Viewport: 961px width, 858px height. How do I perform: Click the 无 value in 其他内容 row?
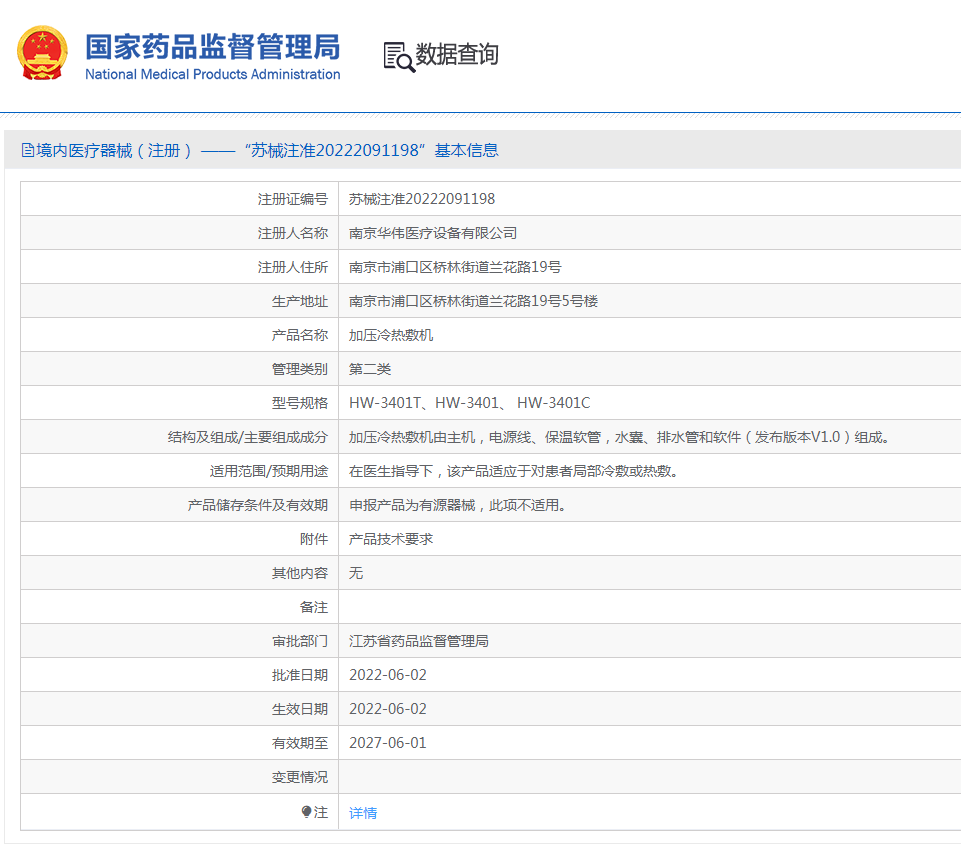point(356,573)
